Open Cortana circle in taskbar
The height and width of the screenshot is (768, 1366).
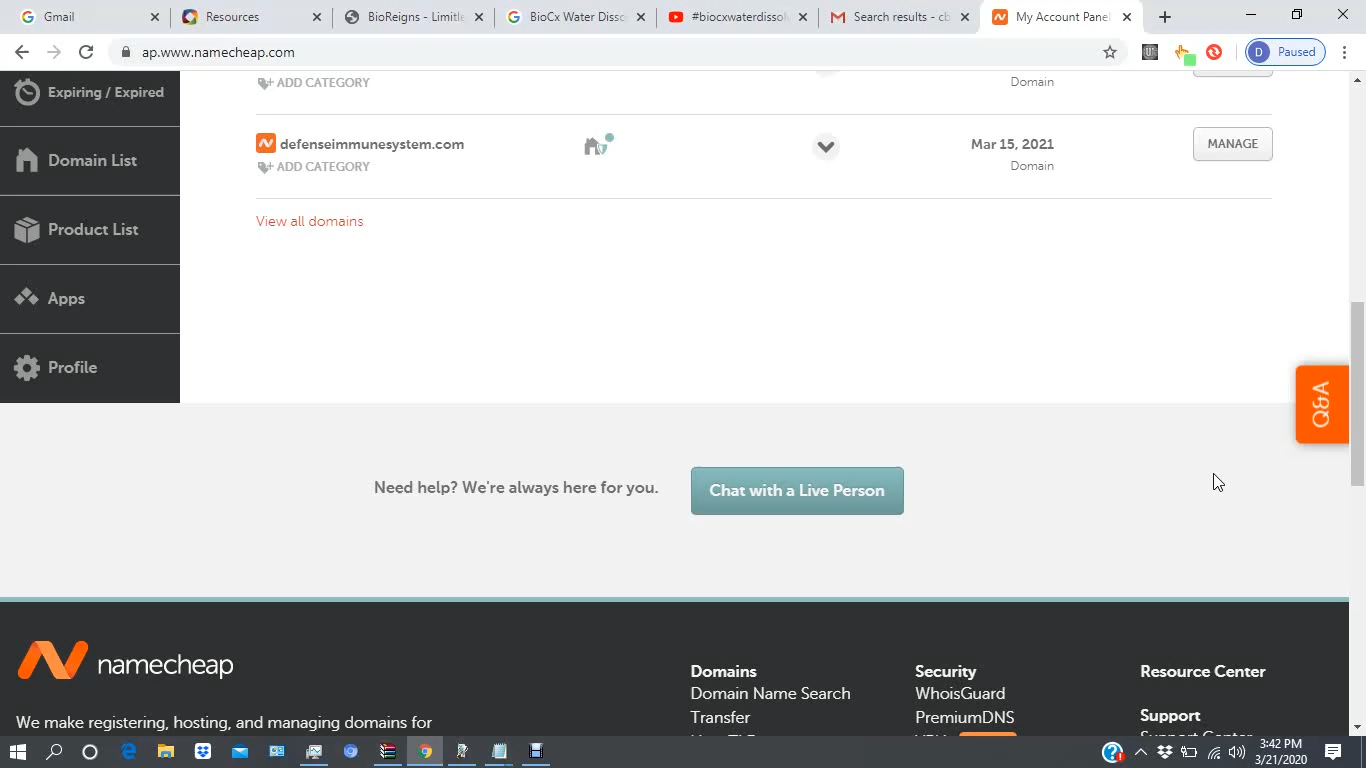(x=90, y=751)
